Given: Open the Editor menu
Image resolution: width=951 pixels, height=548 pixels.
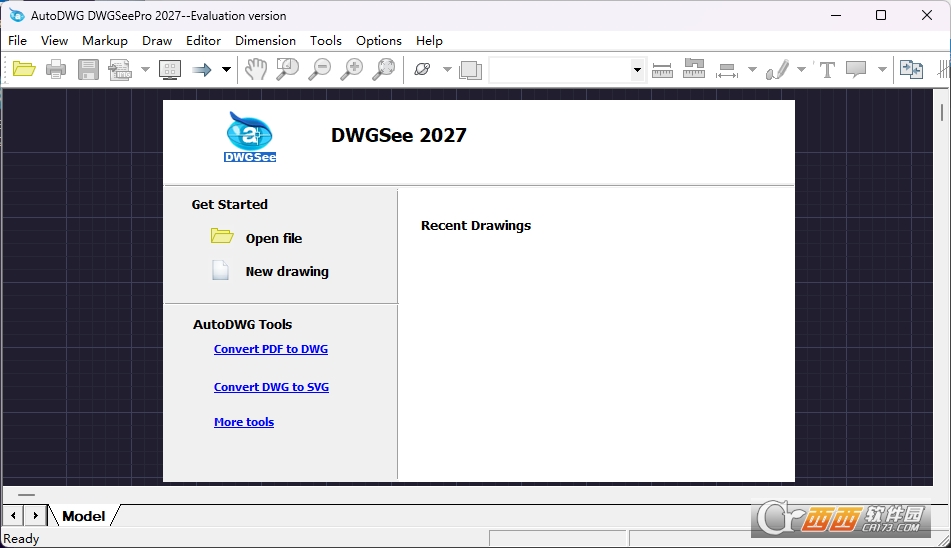Looking at the screenshot, I should click(203, 41).
